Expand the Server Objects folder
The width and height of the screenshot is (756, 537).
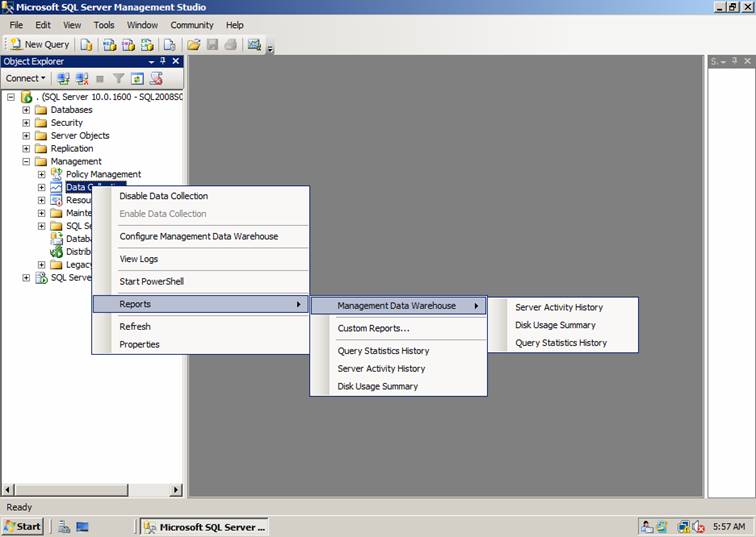(x=26, y=136)
